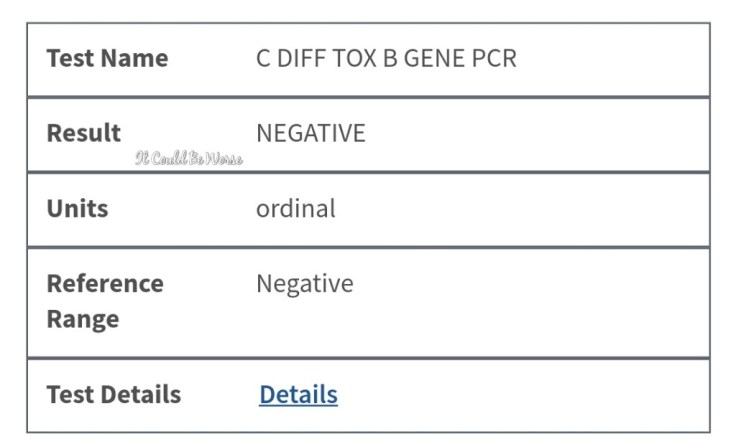The width and height of the screenshot is (736, 444).
Task: Click the "Reference Range" row label
Action: coord(104,301)
